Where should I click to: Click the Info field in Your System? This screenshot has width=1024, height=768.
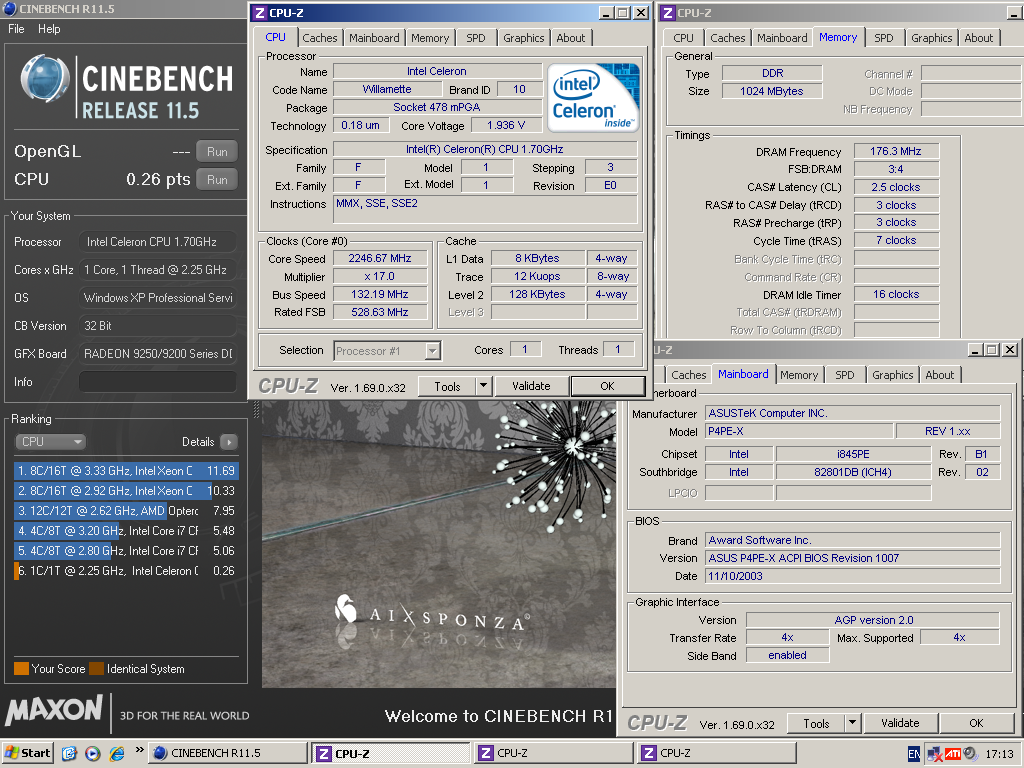coord(157,382)
